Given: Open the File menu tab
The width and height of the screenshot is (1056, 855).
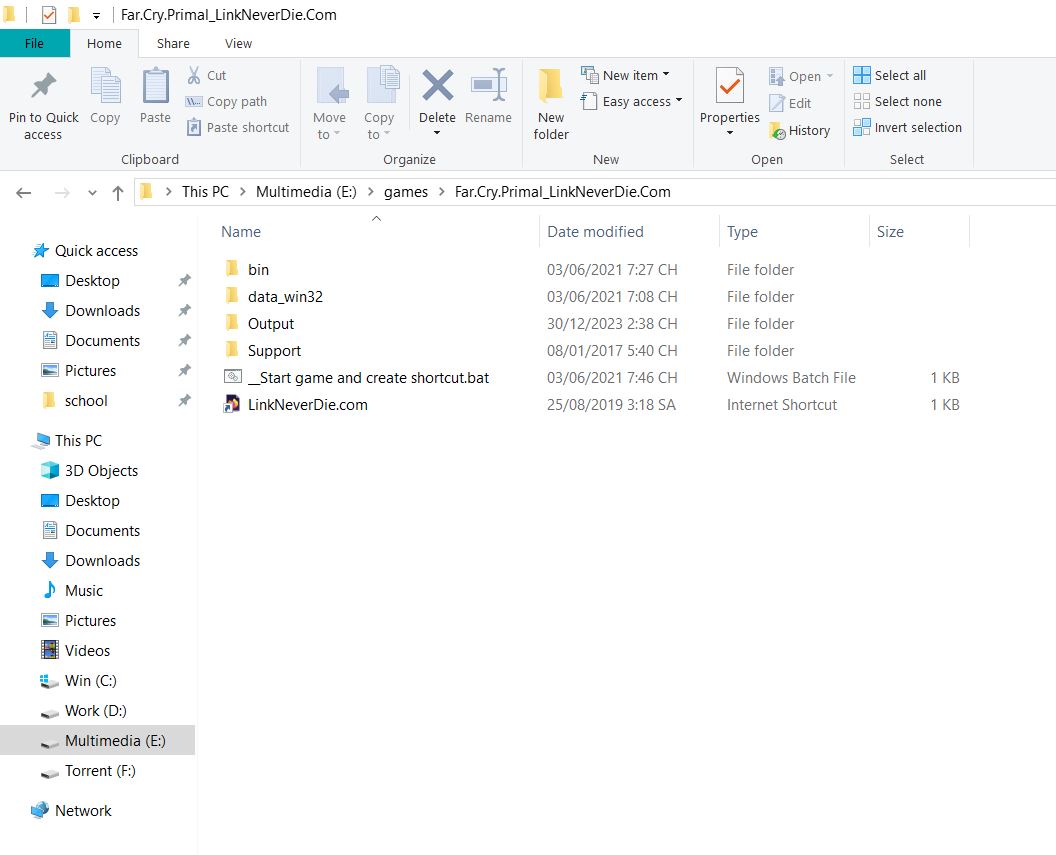Looking at the screenshot, I should coord(34,43).
